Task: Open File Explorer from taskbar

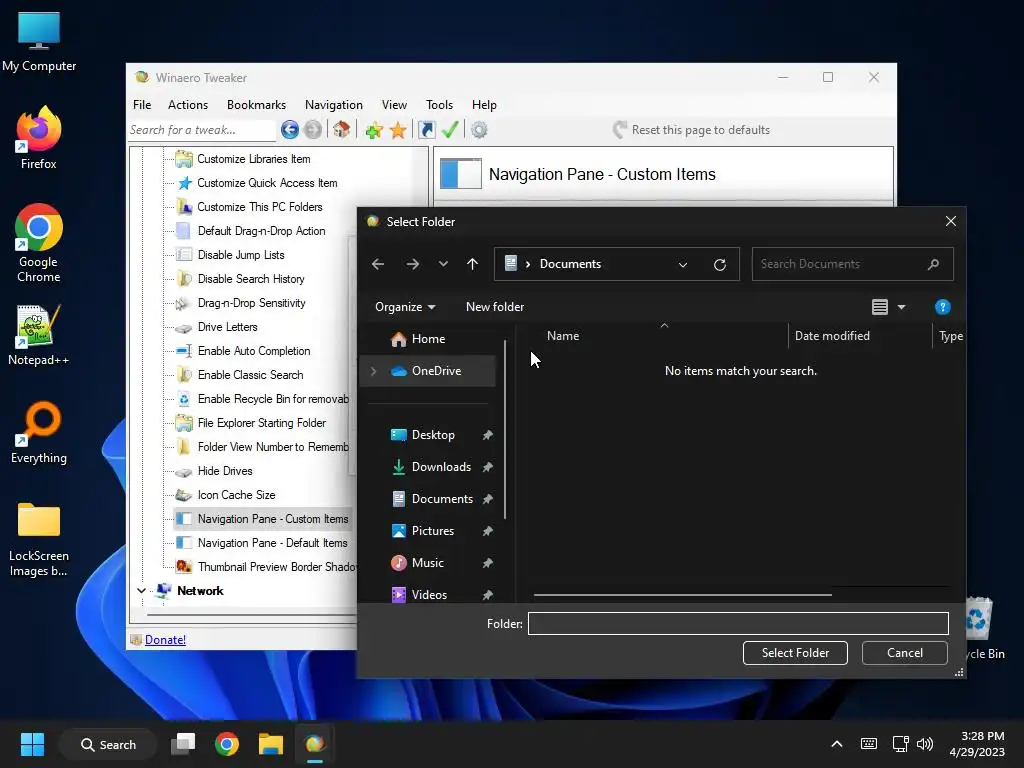Action: click(x=270, y=744)
